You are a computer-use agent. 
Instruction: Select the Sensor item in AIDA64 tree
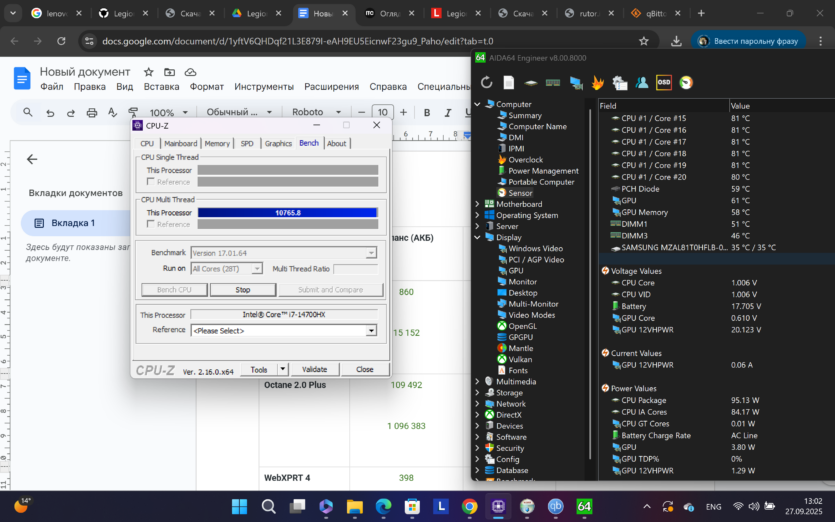coord(520,193)
